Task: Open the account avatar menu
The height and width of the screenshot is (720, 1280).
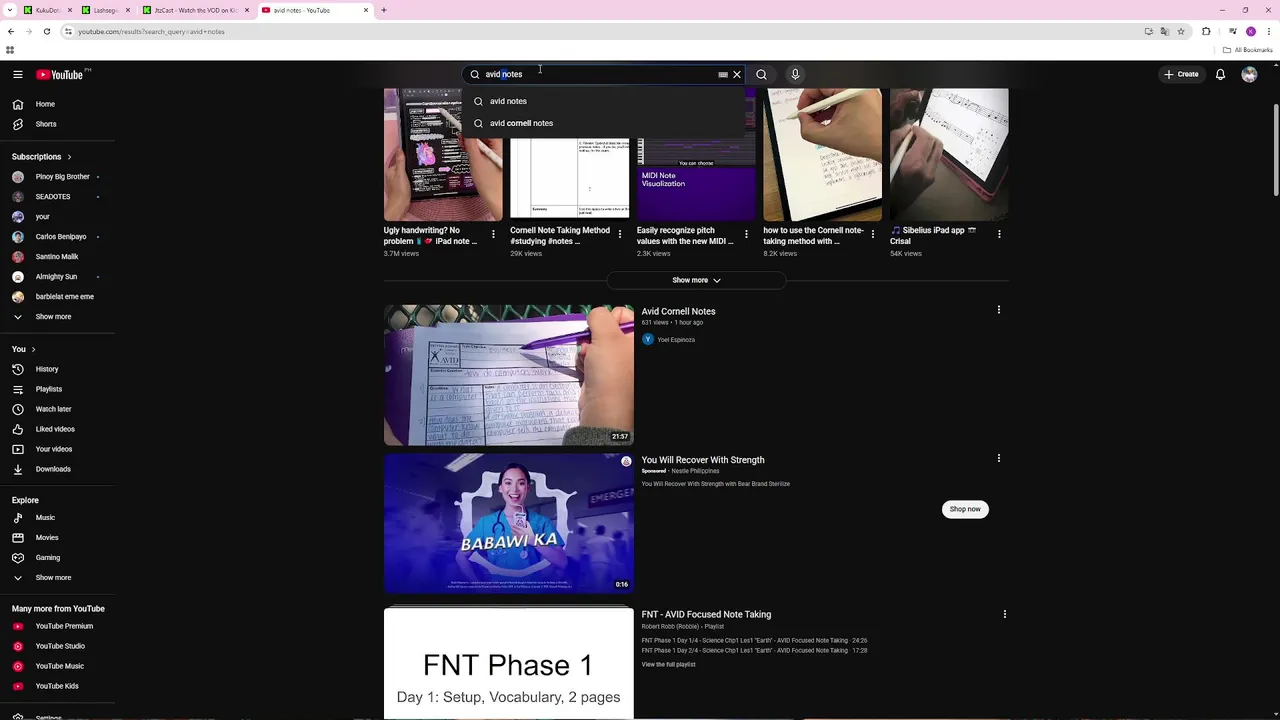Action: coord(1249,74)
